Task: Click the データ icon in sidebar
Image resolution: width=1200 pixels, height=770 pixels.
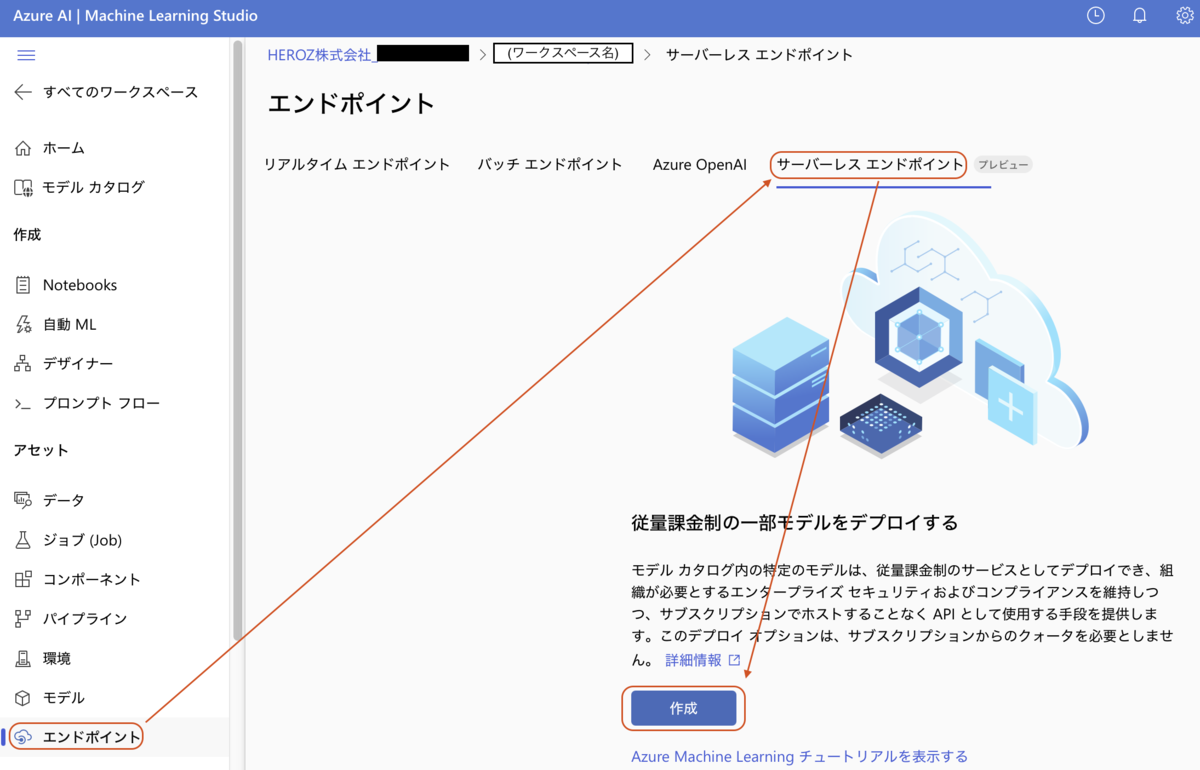Action: pyautogui.click(x=23, y=500)
